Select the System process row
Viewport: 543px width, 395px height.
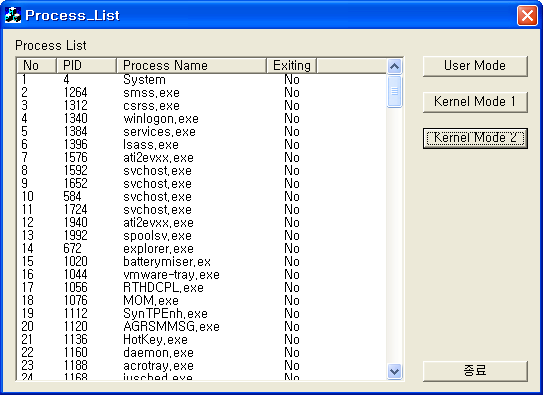(x=202, y=80)
